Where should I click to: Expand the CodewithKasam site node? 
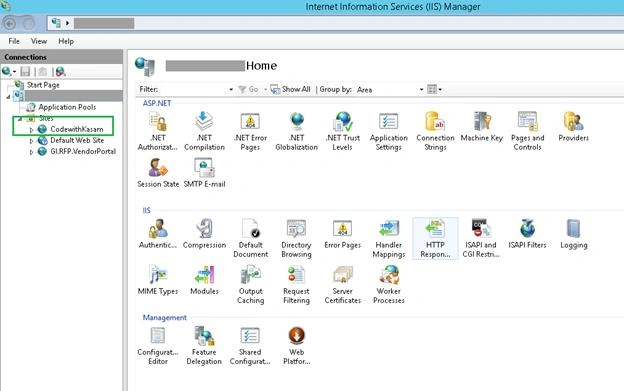[31, 130]
